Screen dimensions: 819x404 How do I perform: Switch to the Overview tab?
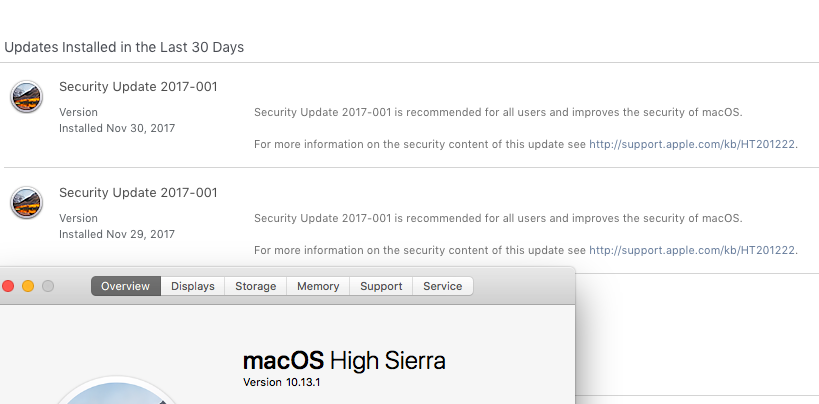click(125, 286)
